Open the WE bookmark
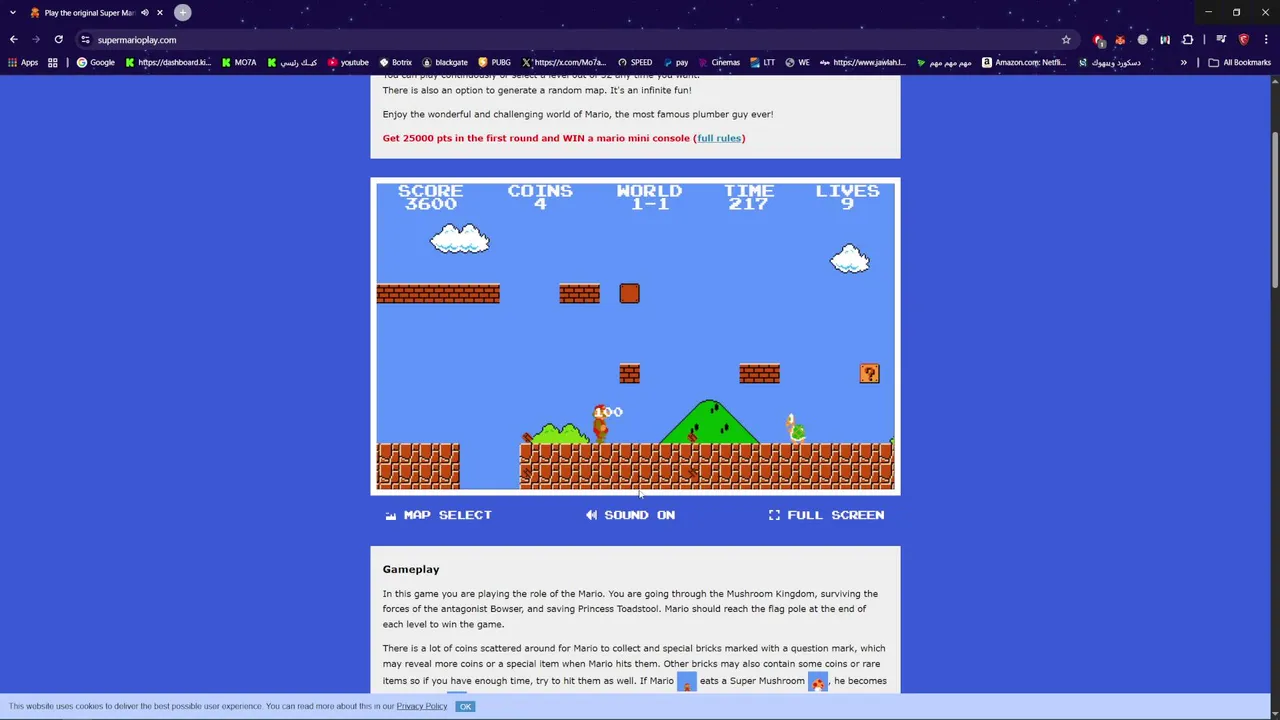The height and width of the screenshot is (720, 1280). coord(798,62)
